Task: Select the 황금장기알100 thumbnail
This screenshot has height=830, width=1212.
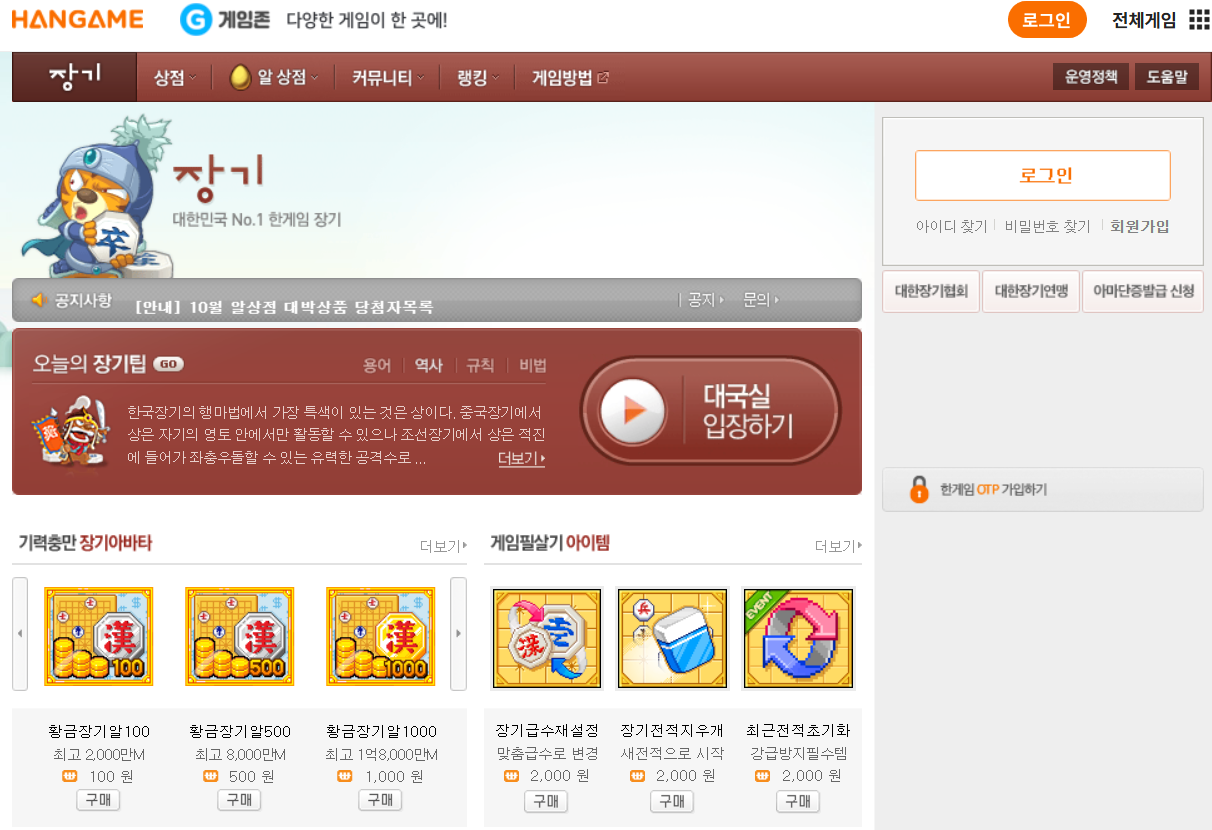Action: pos(99,636)
